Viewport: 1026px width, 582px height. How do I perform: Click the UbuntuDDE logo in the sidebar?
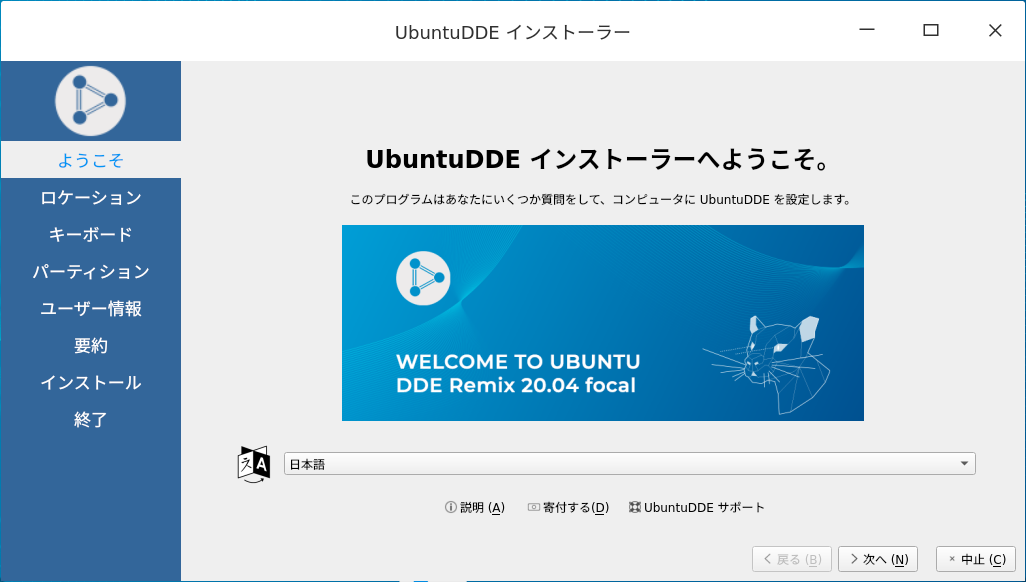[90, 101]
